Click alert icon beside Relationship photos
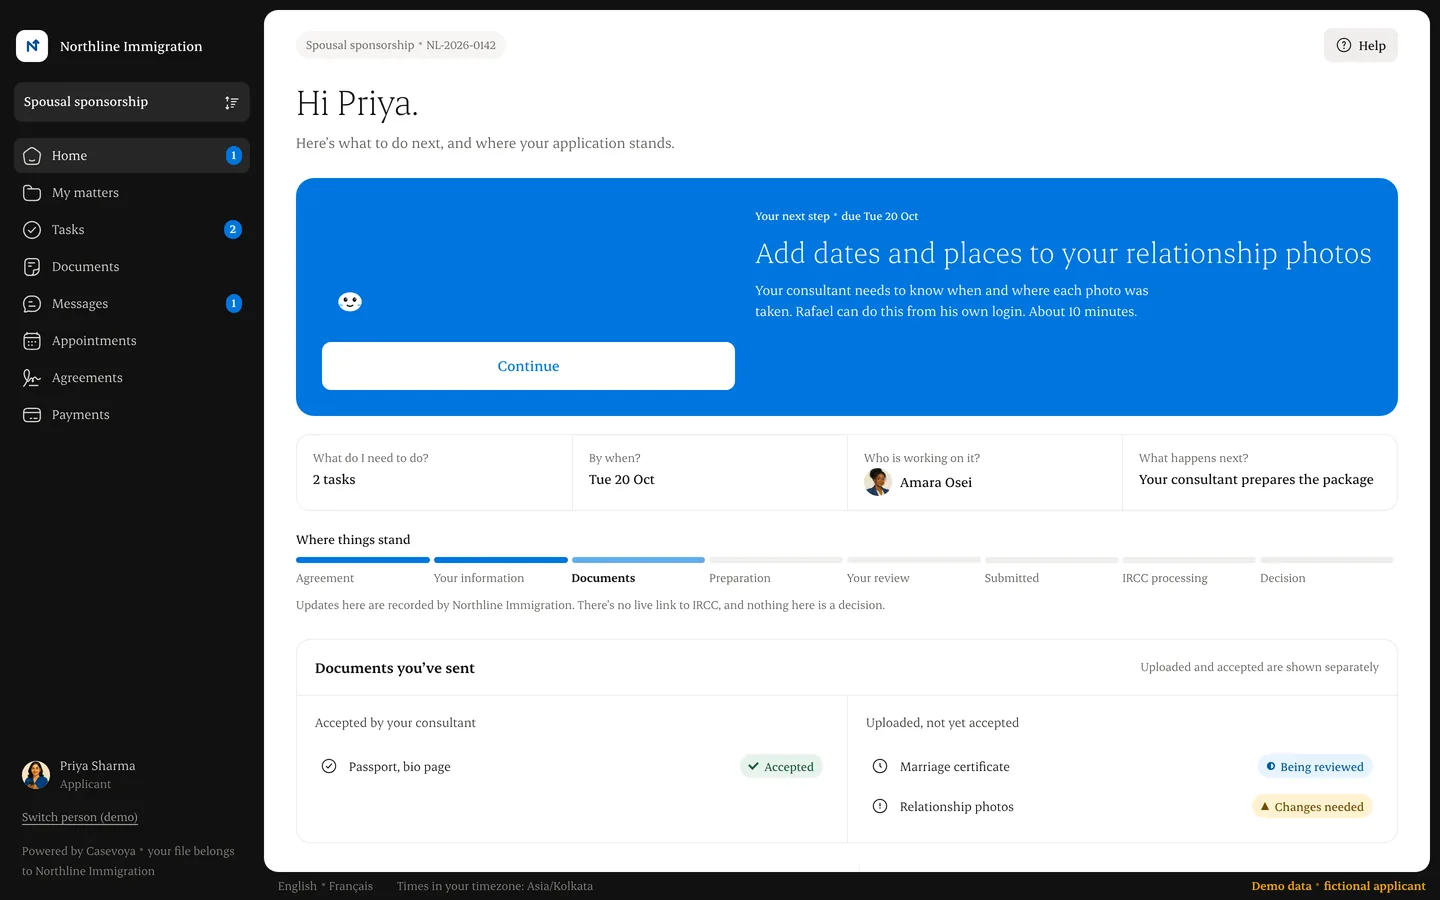The width and height of the screenshot is (1440, 900). tap(880, 806)
